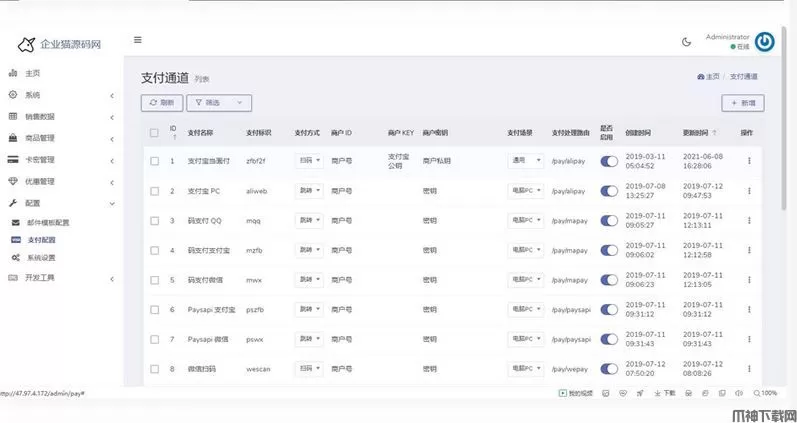
Task: Click the 更新时间 sort arrow
Action: click(714, 132)
